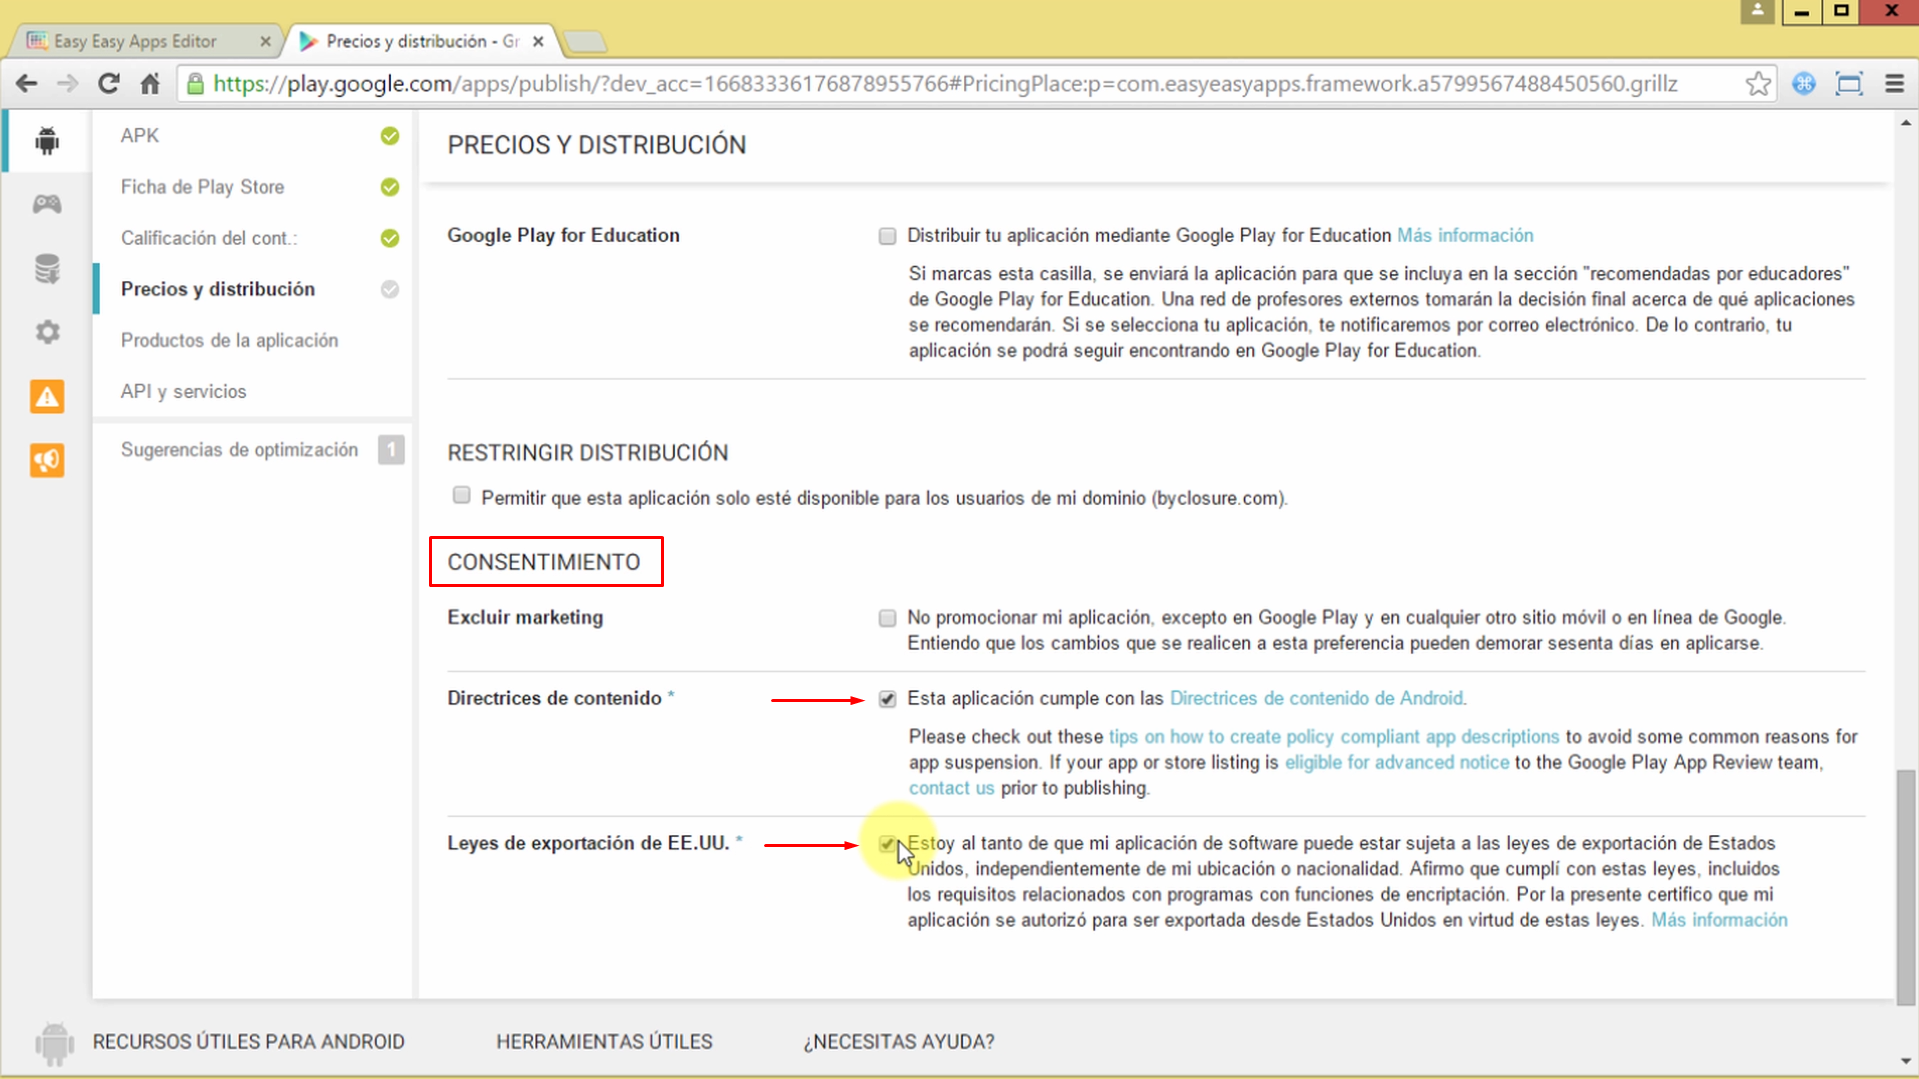This screenshot has width=1919, height=1079.
Task: Click the page's vertical scrollbar thumb
Action: tap(1906, 885)
